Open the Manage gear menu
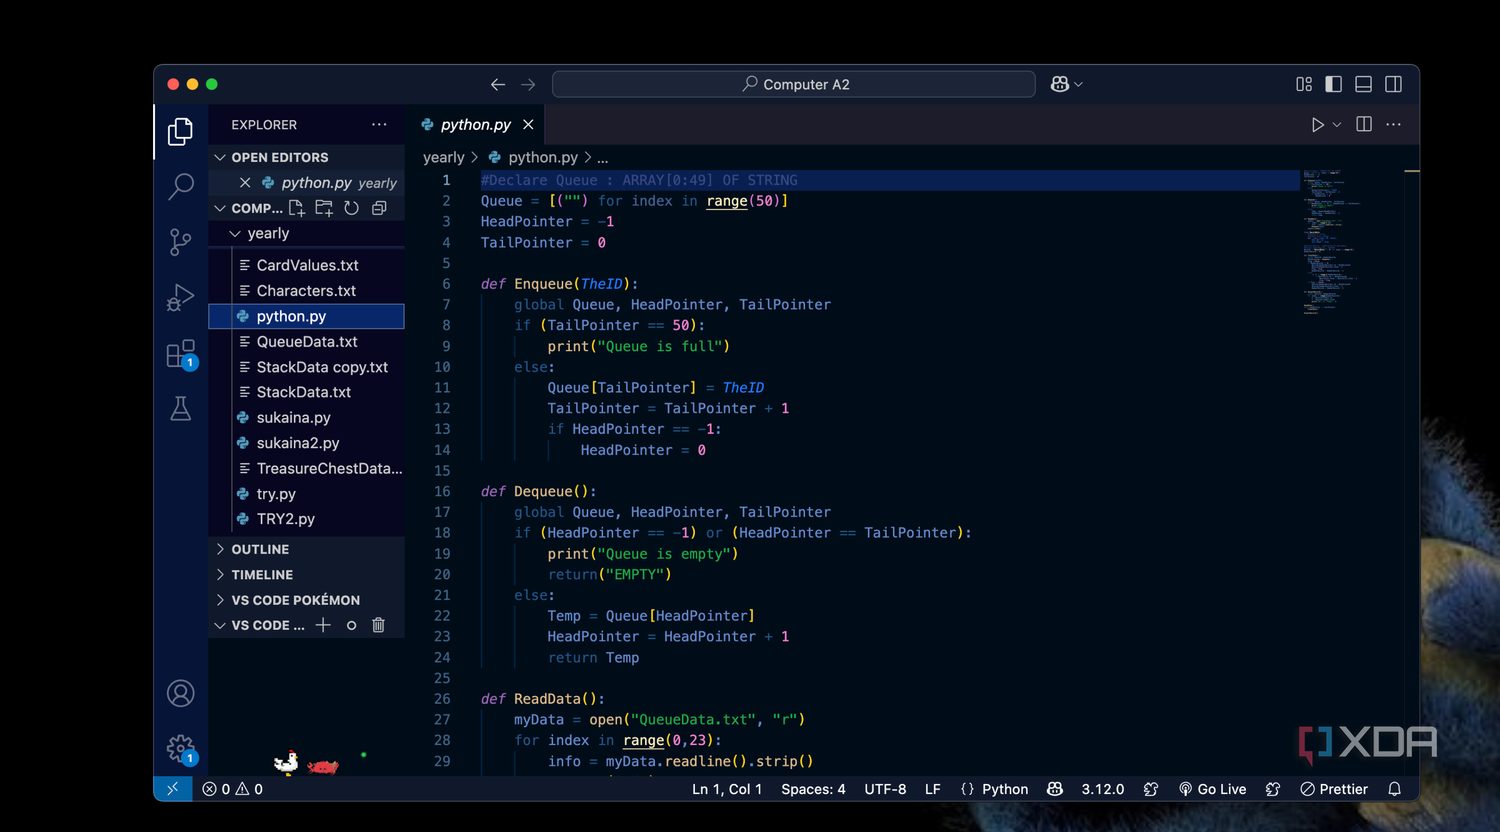 point(181,748)
